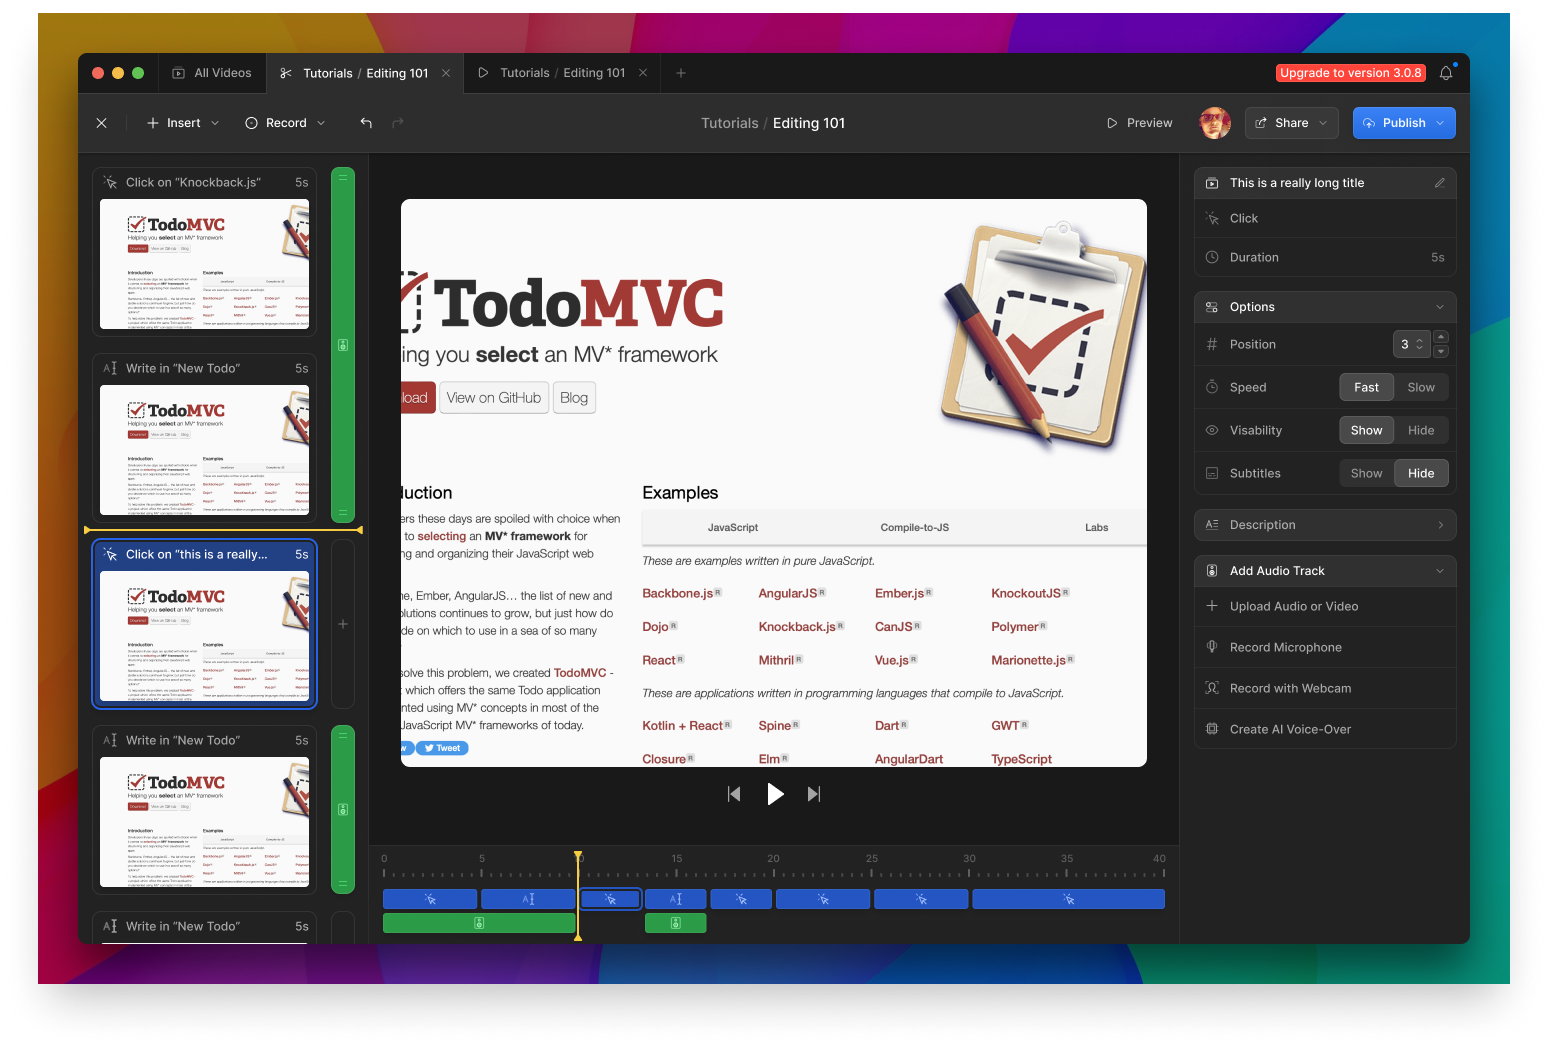Open the Record dropdown

(286, 123)
